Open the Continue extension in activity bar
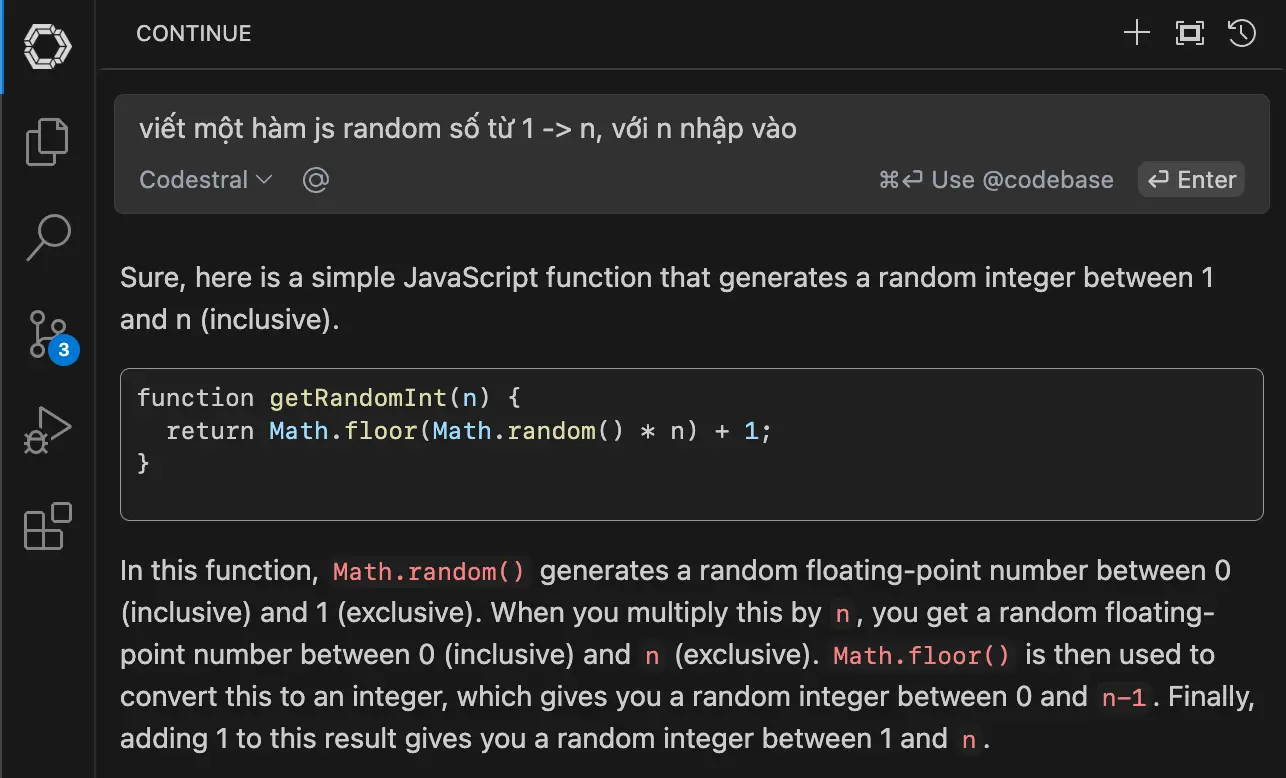 pyautogui.click(x=47, y=45)
